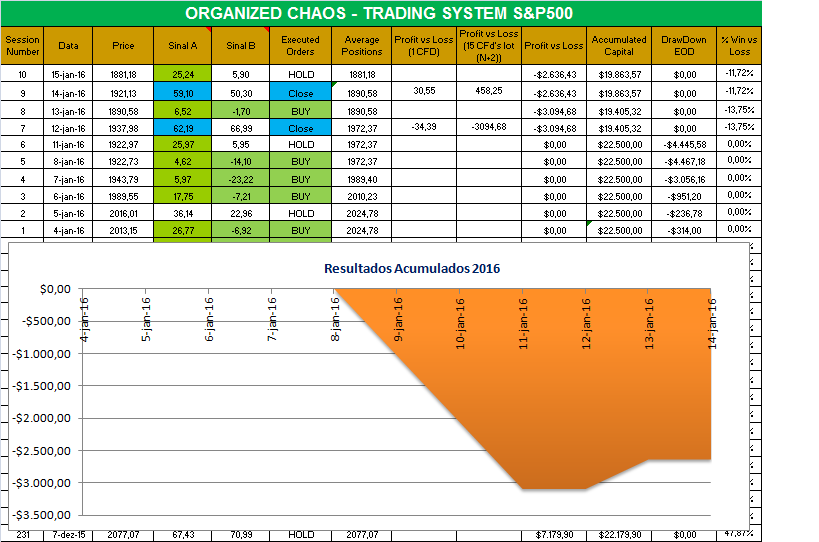The width and height of the screenshot is (819, 542).
Task: Select price cell 1881,18 in session 10
Action: point(123,74)
